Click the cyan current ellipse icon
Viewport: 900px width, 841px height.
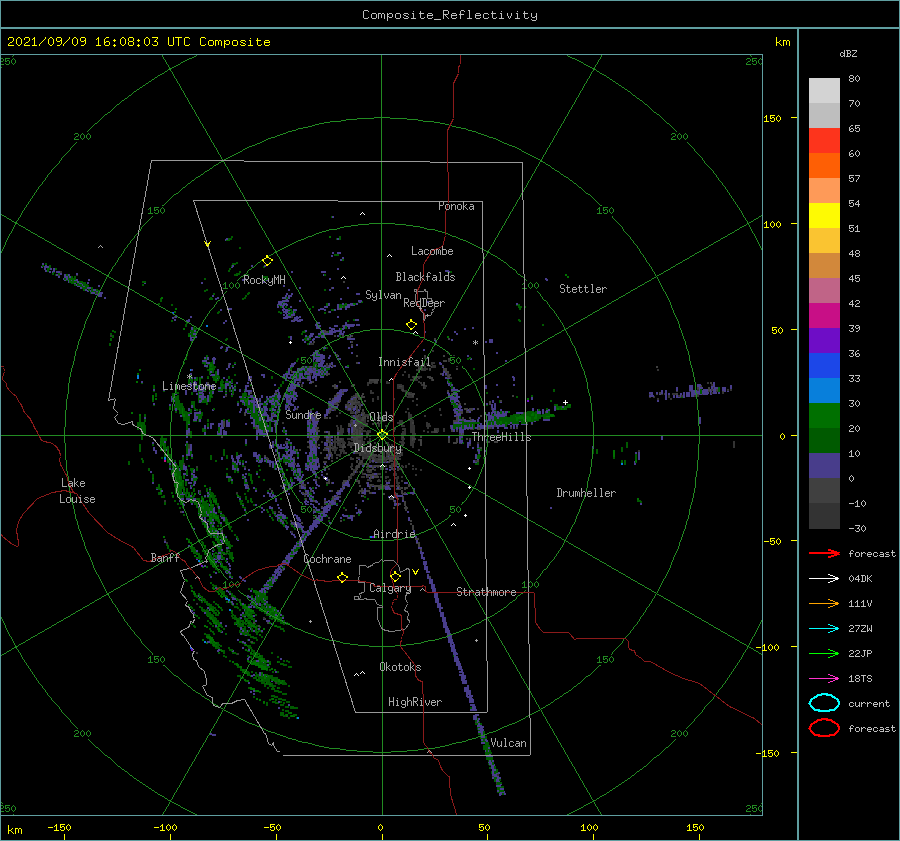point(824,703)
